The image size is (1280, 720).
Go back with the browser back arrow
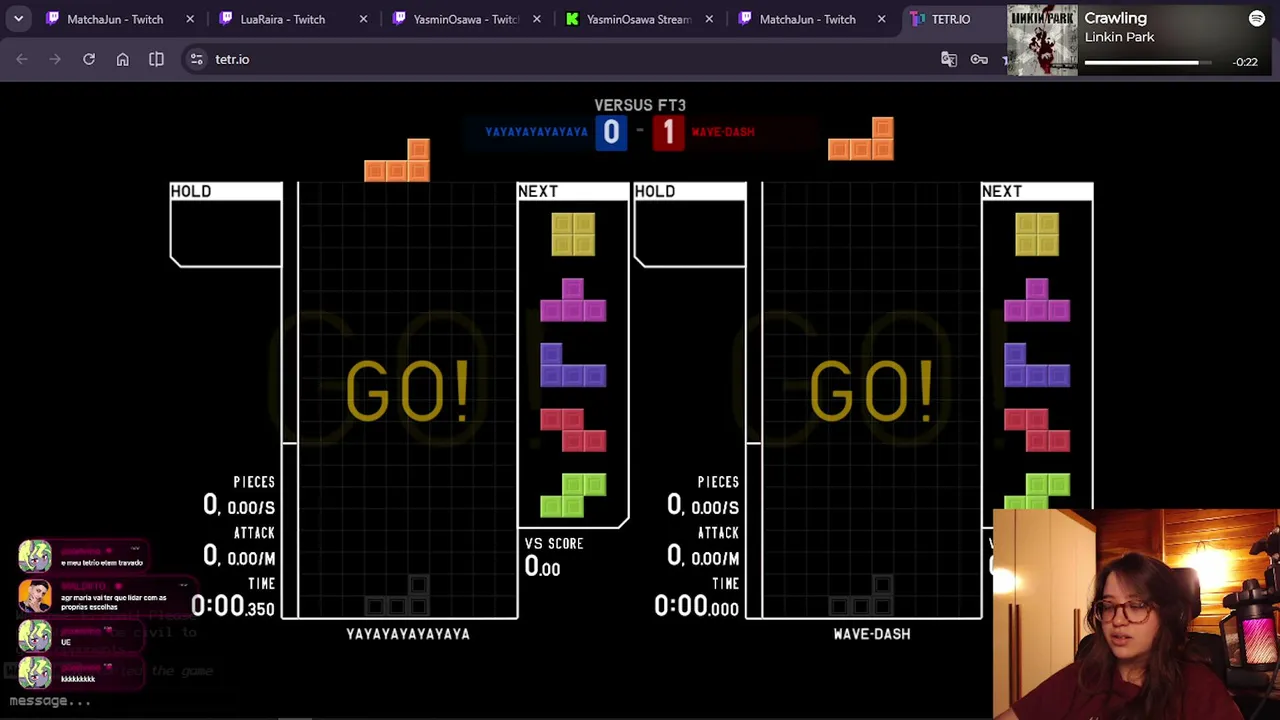22,59
